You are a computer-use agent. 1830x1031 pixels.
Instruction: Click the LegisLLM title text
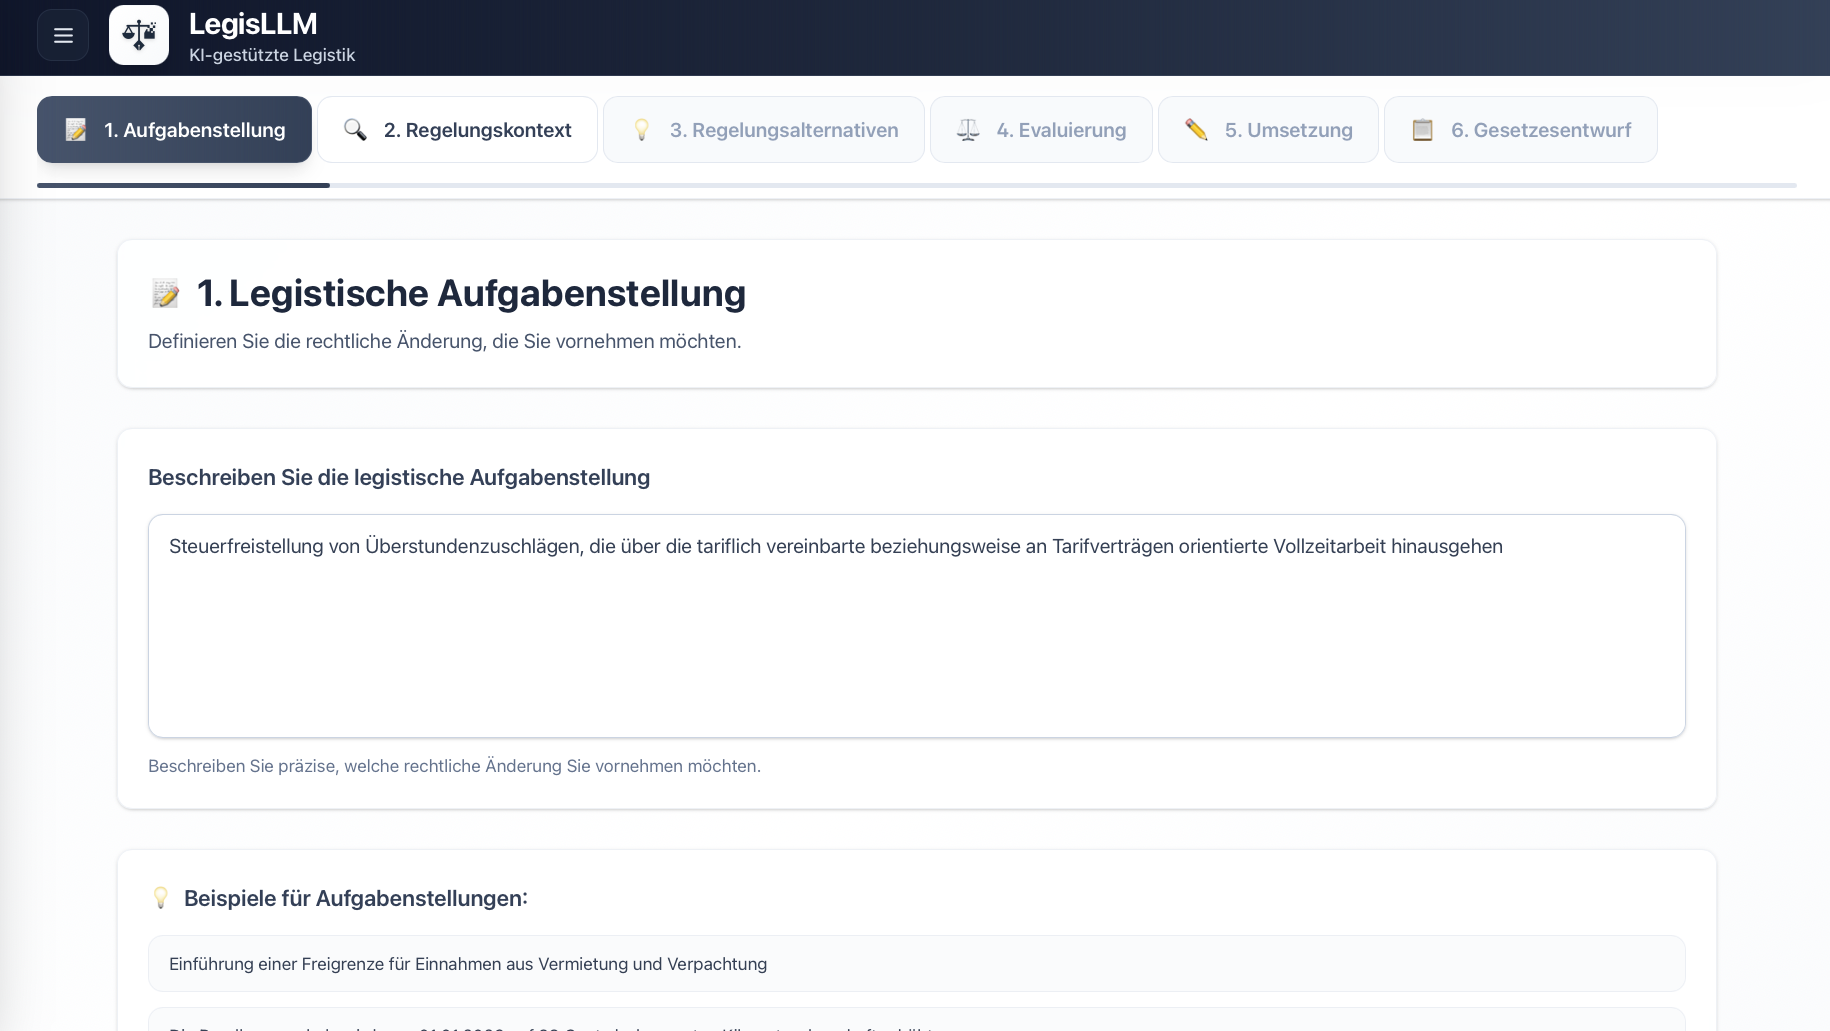(253, 24)
